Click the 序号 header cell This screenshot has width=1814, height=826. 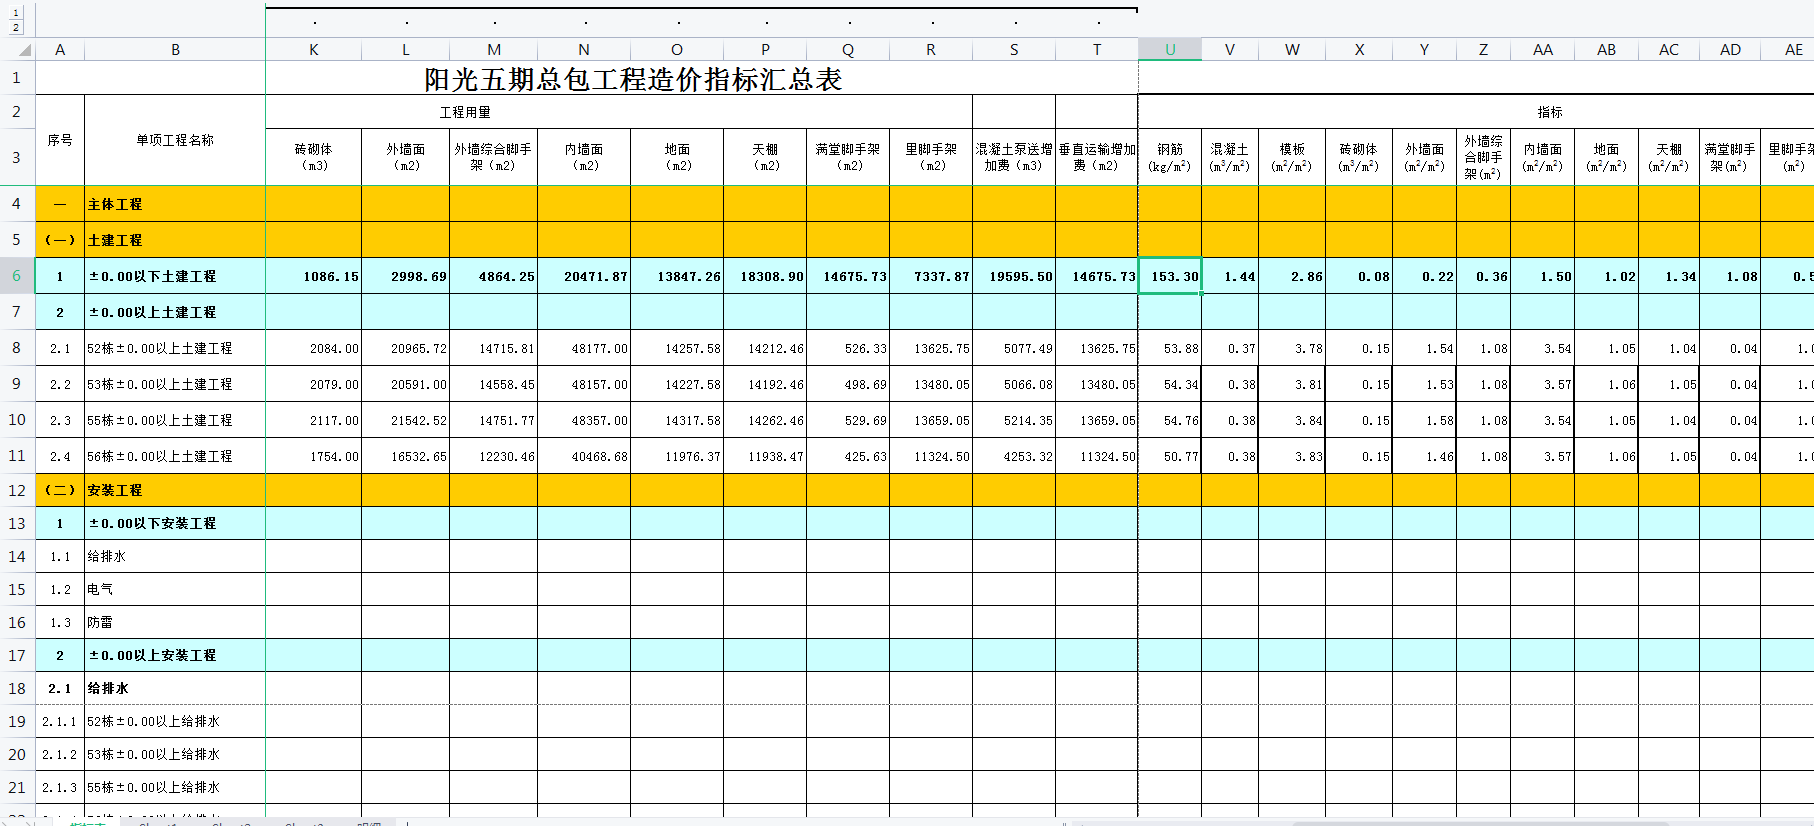(60, 140)
